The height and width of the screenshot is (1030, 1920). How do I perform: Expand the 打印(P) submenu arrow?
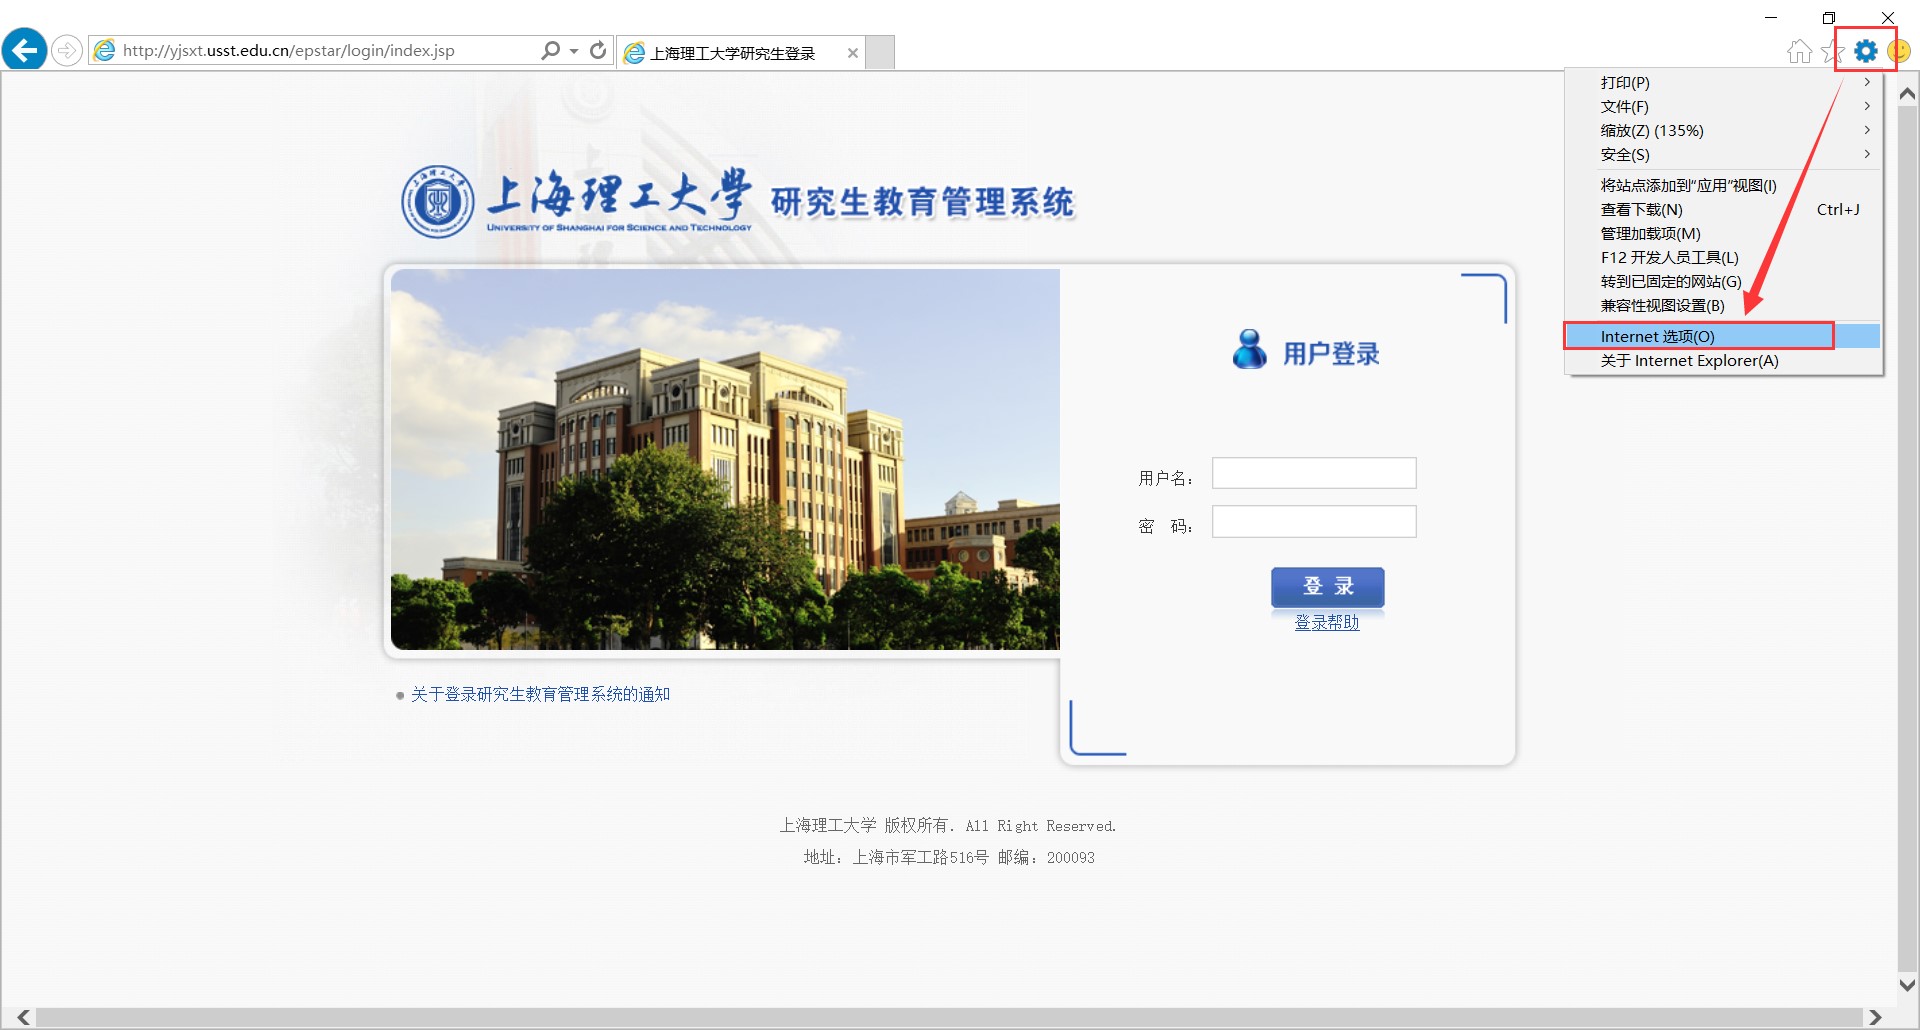pos(1867,82)
